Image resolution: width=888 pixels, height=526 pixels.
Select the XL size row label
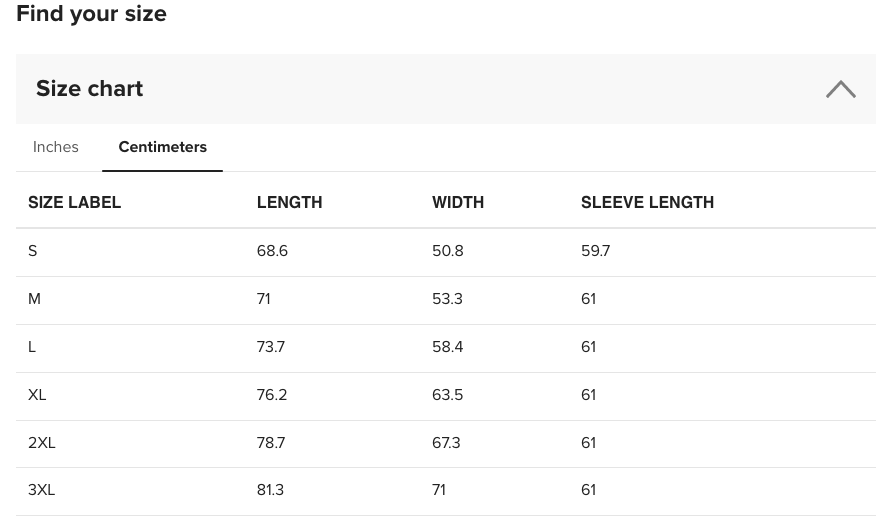coord(37,395)
